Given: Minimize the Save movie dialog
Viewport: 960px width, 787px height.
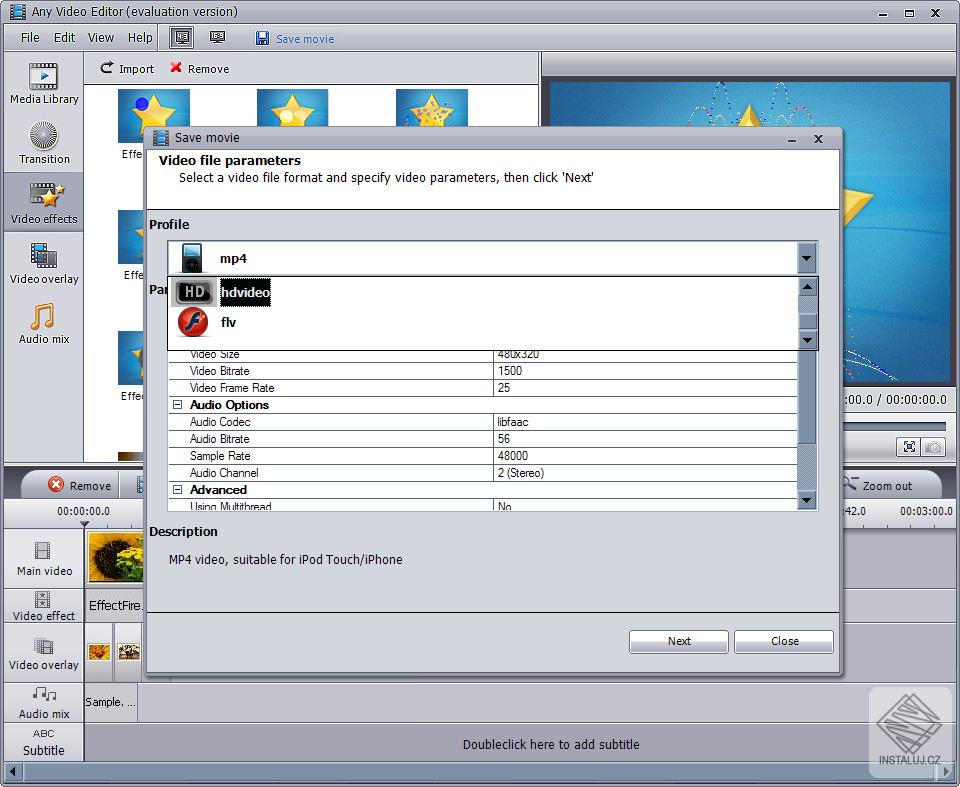Looking at the screenshot, I should [792, 140].
